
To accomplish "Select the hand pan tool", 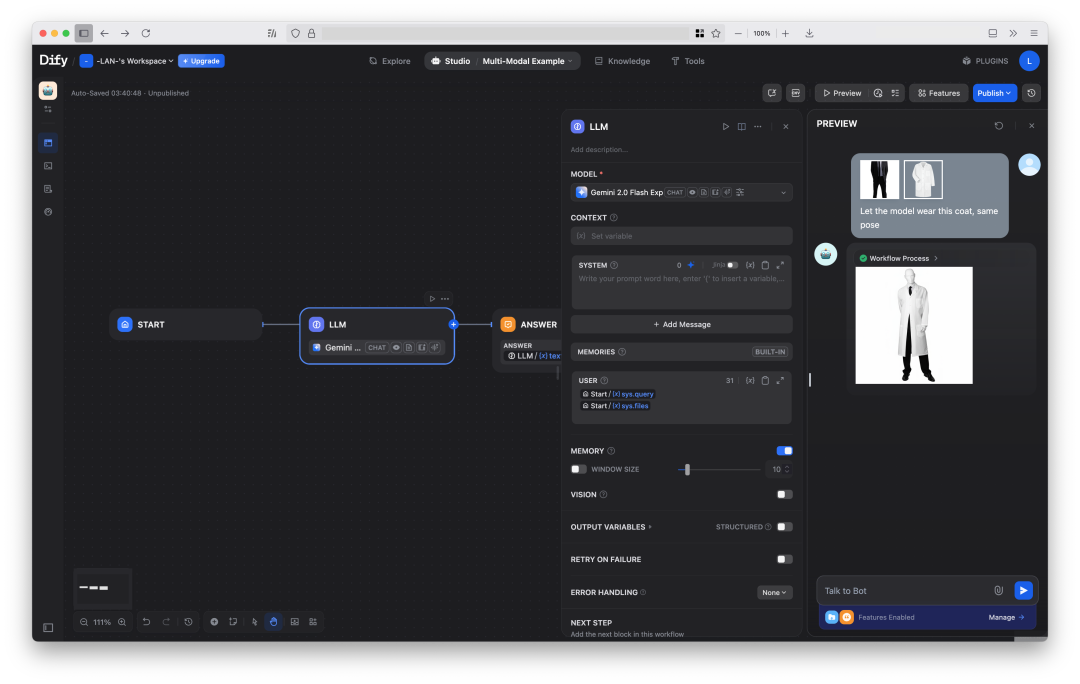I will click(273, 622).
